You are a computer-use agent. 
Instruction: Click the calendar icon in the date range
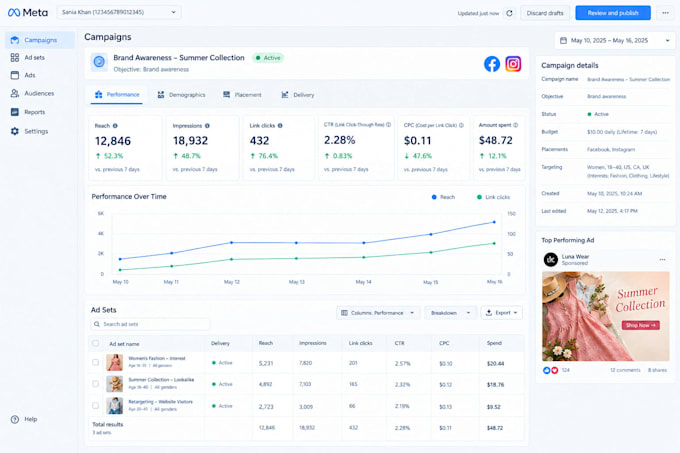[563, 40]
